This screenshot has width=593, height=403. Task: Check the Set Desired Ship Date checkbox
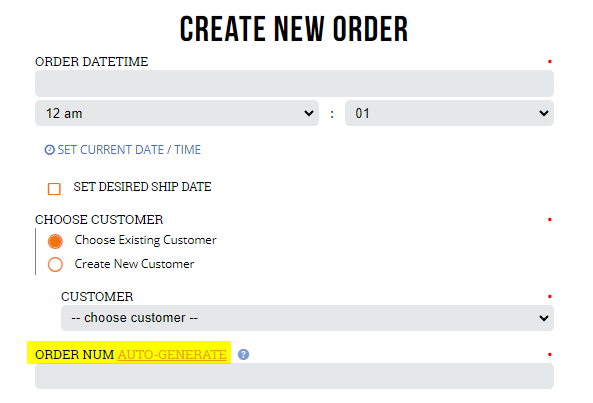click(x=54, y=189)
